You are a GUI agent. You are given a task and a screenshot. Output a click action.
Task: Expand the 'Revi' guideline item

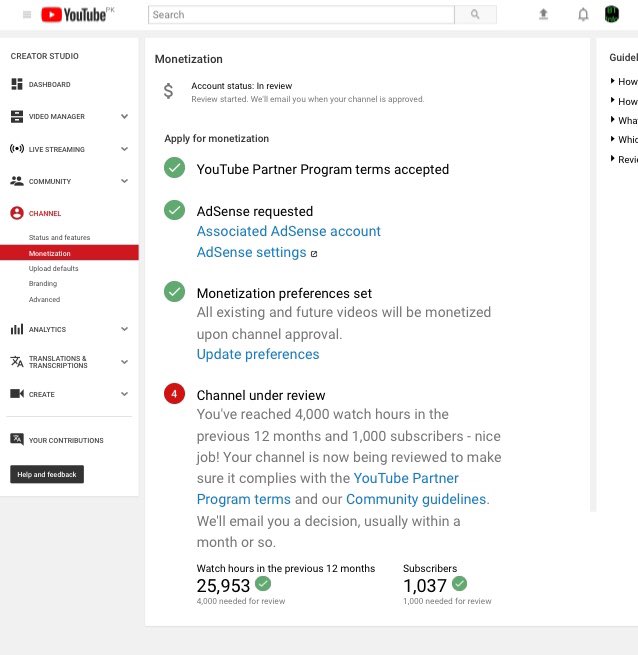click(624, 159)
